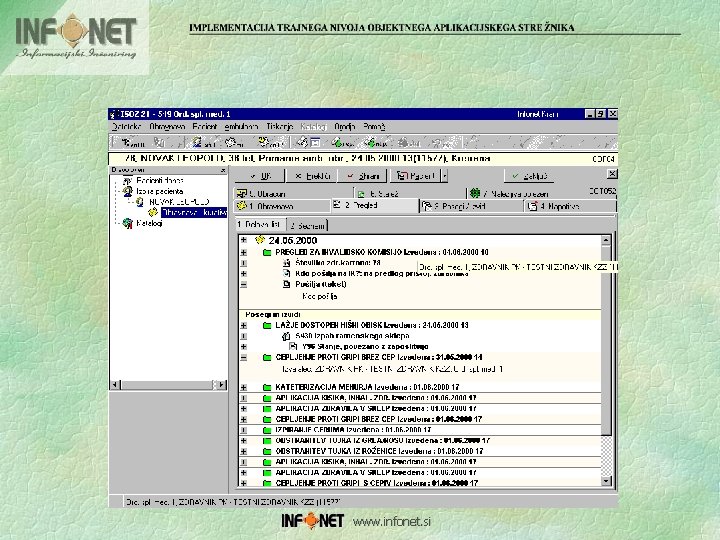Expand ODSTRANITEV TUJKA IZ ROŽENICE entry
Viewport: 720px width, 540px height.
click(x=244, y=451)
